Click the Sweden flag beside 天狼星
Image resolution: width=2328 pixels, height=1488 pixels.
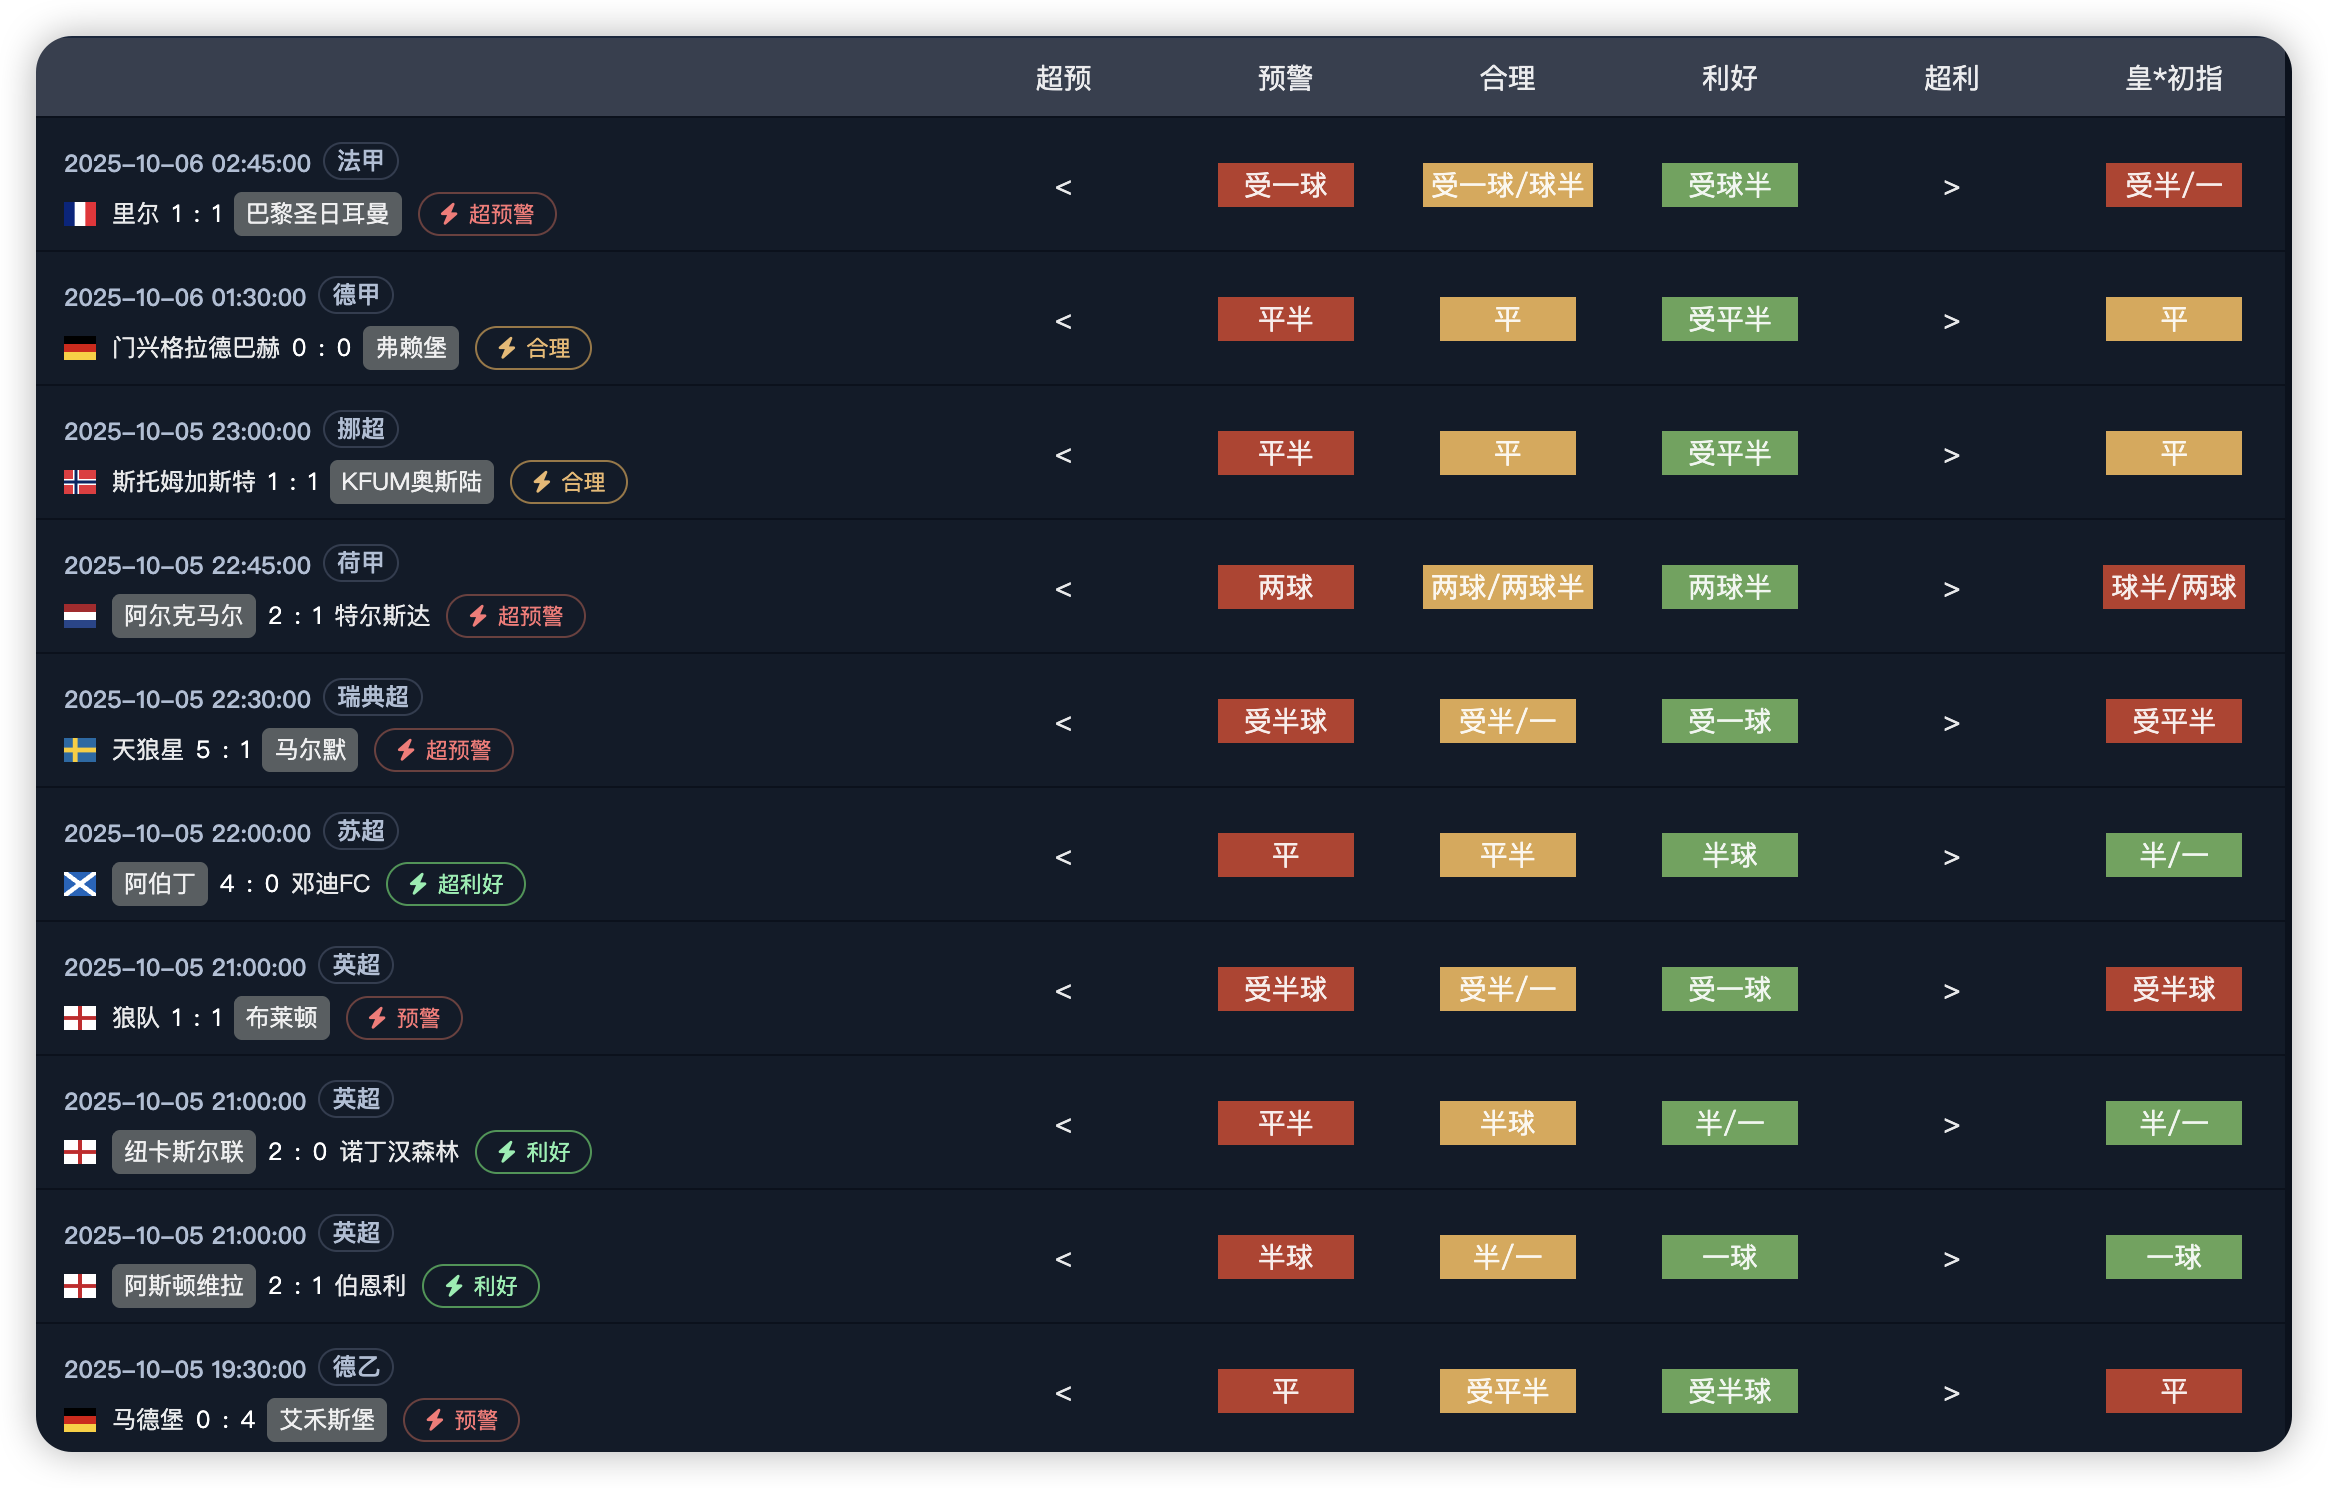(80, 750)
